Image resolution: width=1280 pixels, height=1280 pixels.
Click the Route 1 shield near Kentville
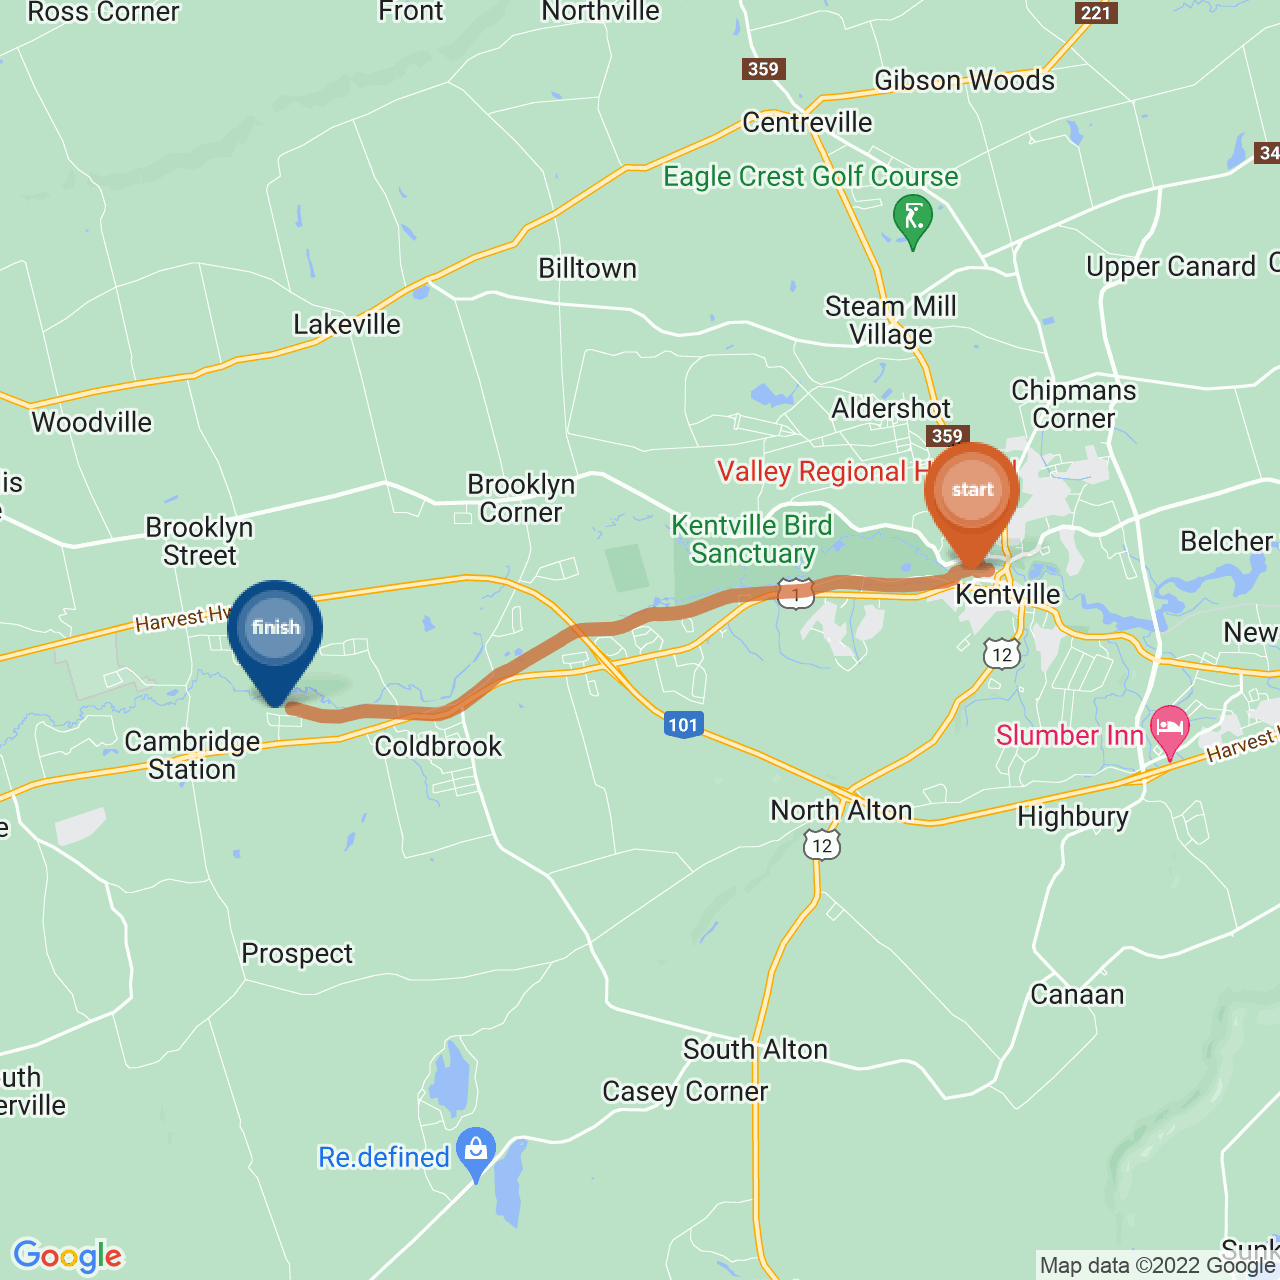pyautogui.click(x=795, y=594)
